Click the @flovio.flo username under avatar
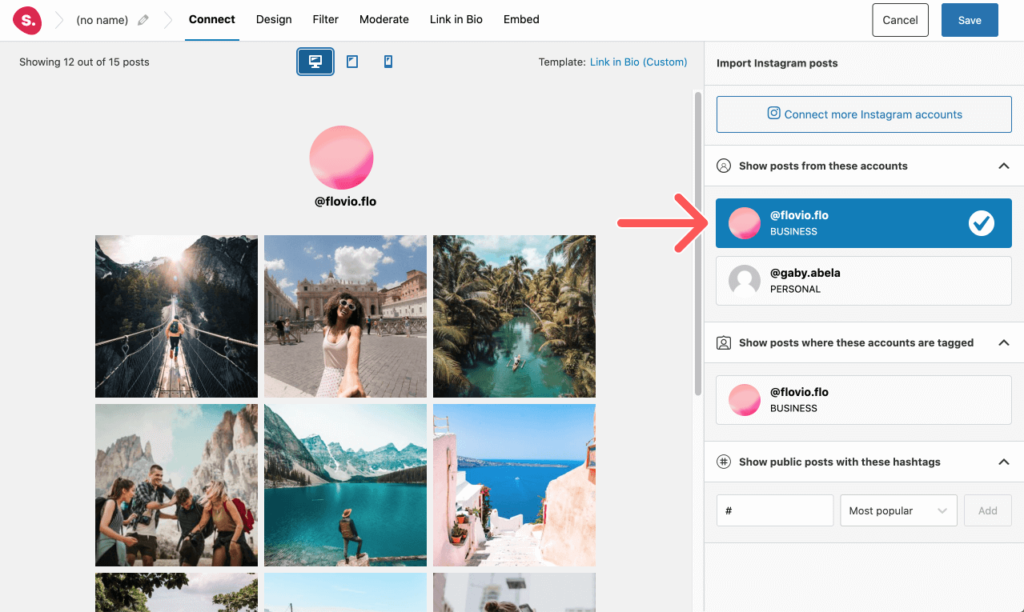 pos(345,202)
